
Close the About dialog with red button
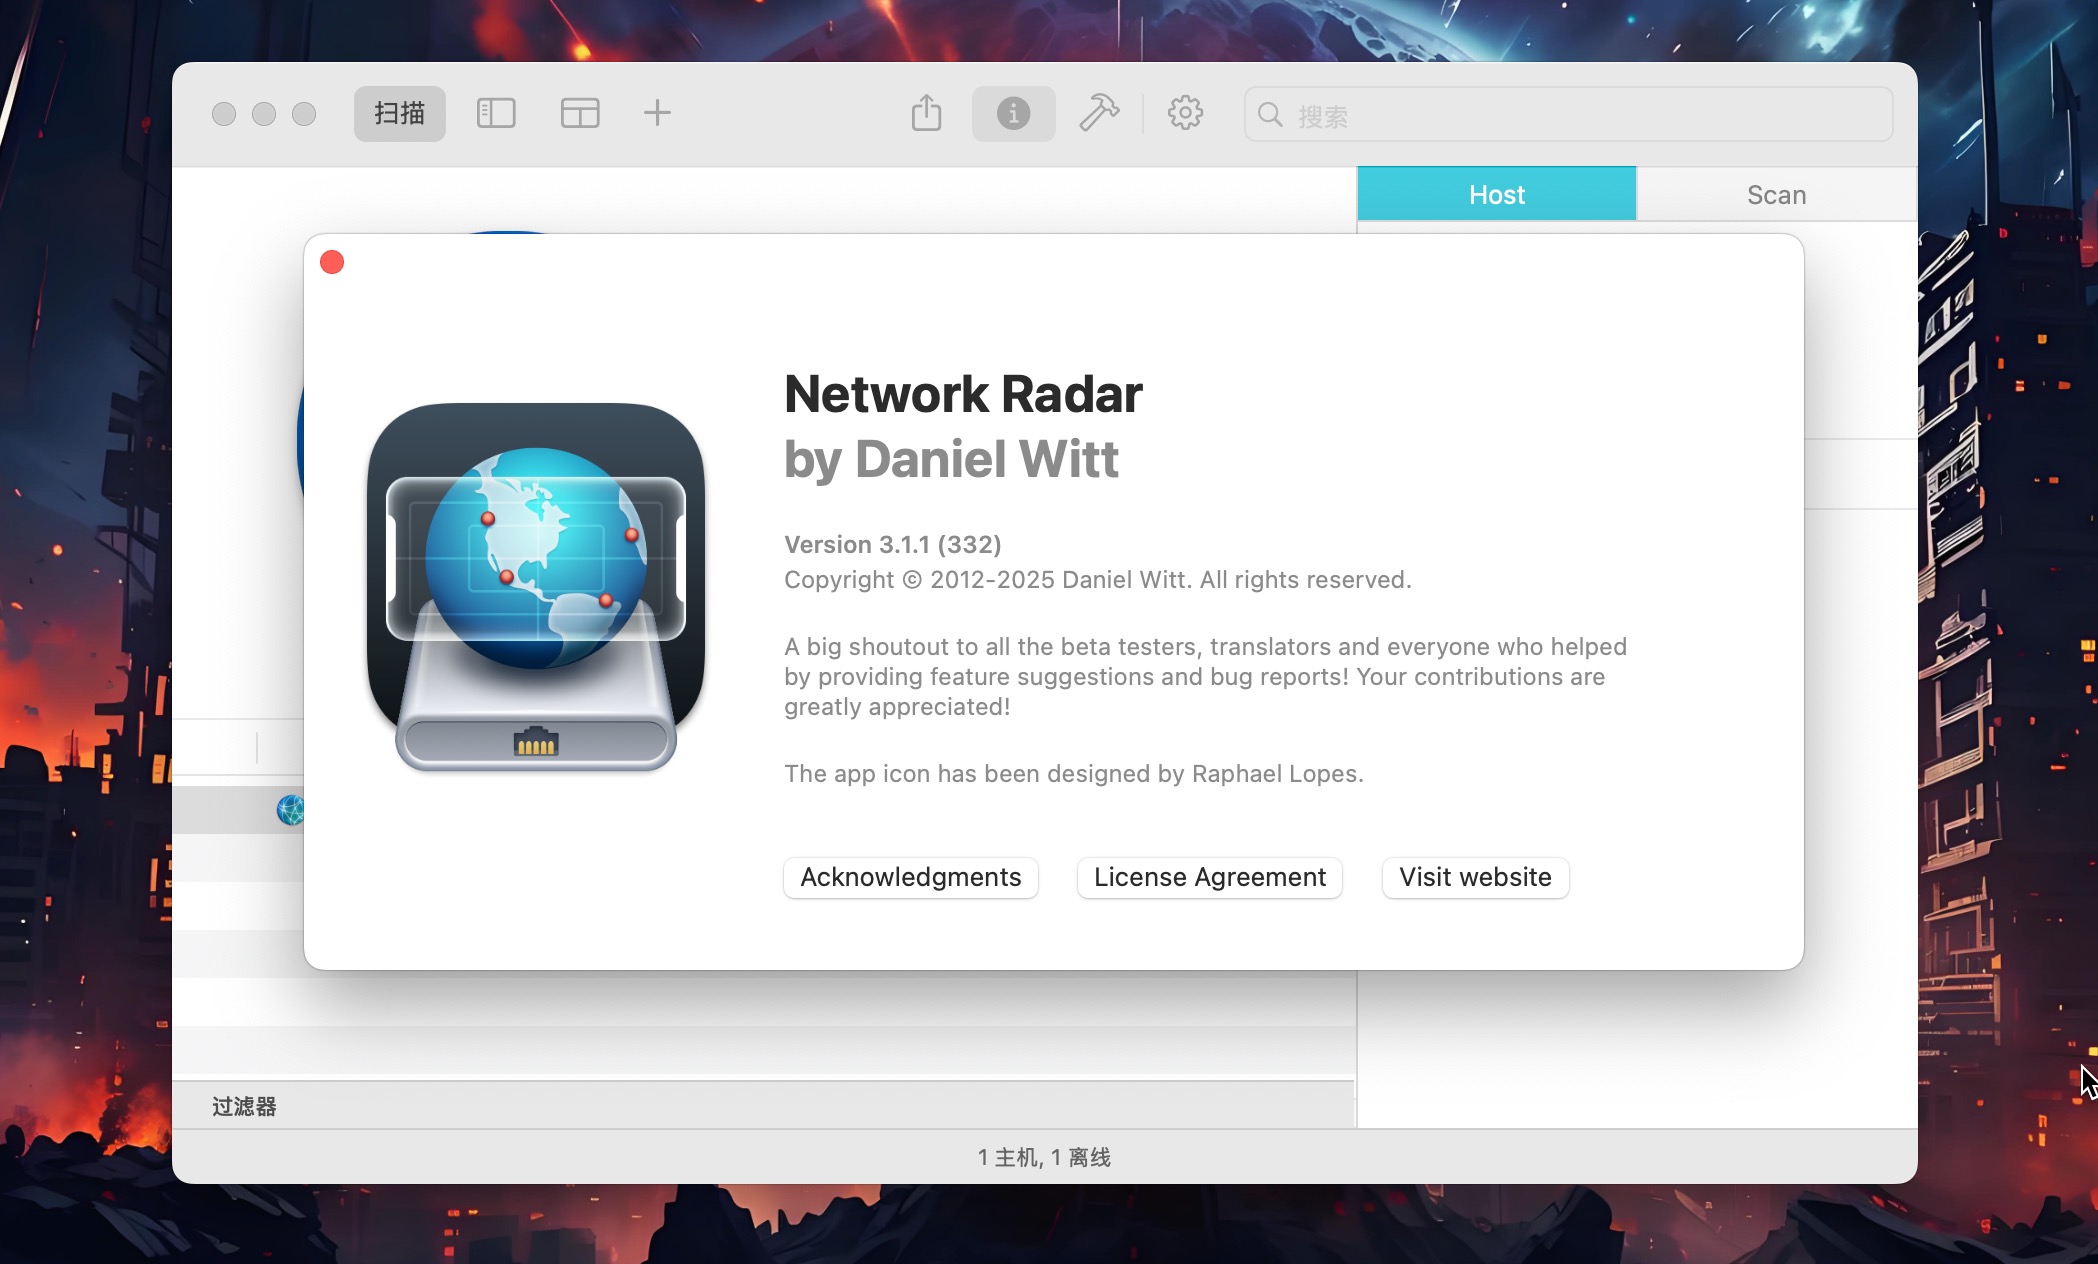point(332,262)
